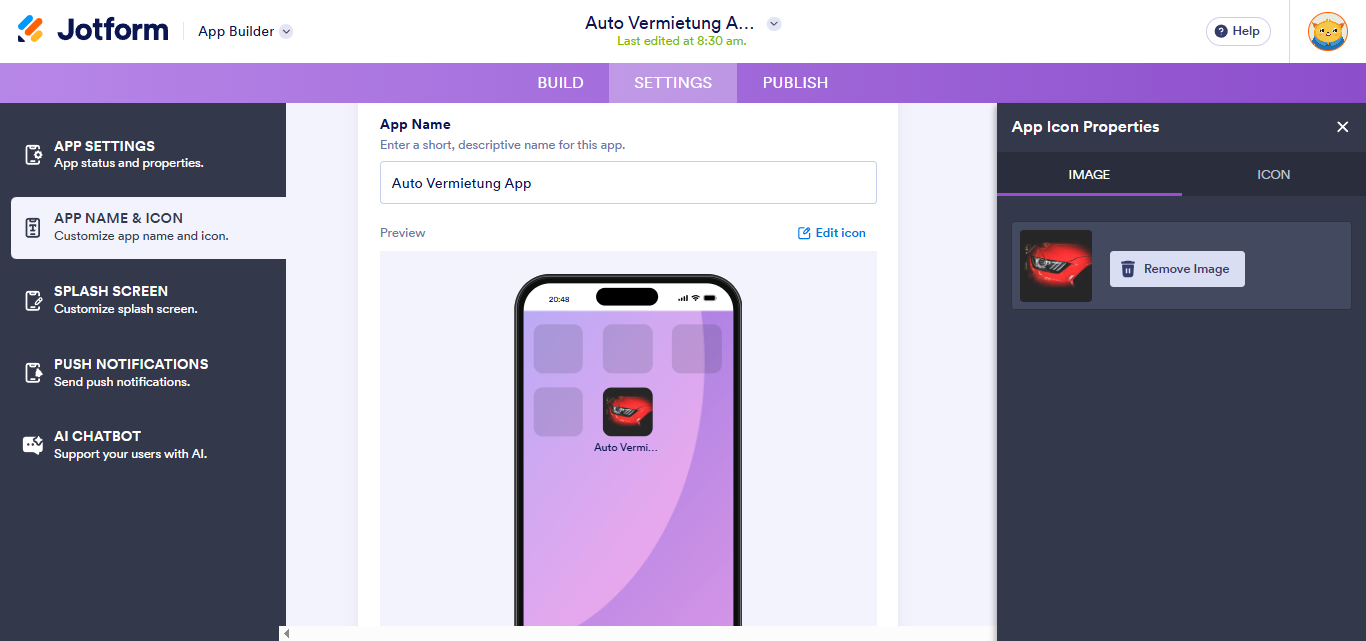Switch to the BUILD tab

click(560, 83)
